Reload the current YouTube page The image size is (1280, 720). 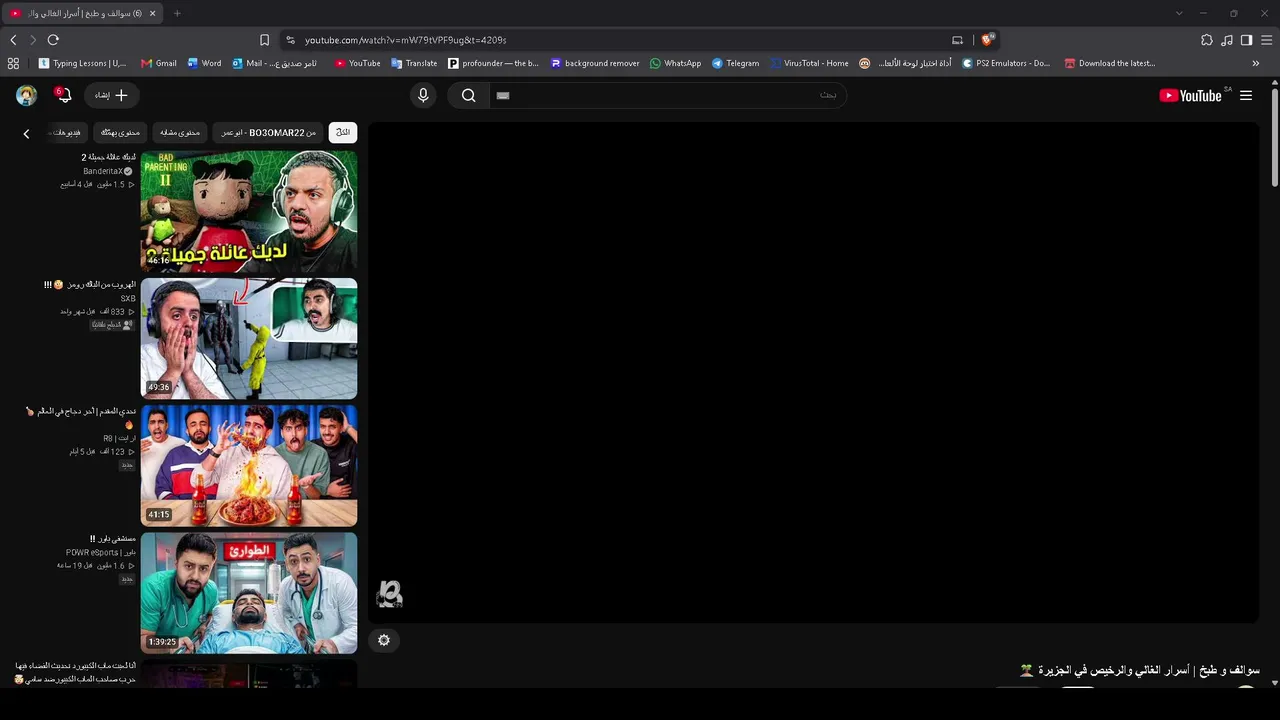pyautogui.click(x=53, y=40)
